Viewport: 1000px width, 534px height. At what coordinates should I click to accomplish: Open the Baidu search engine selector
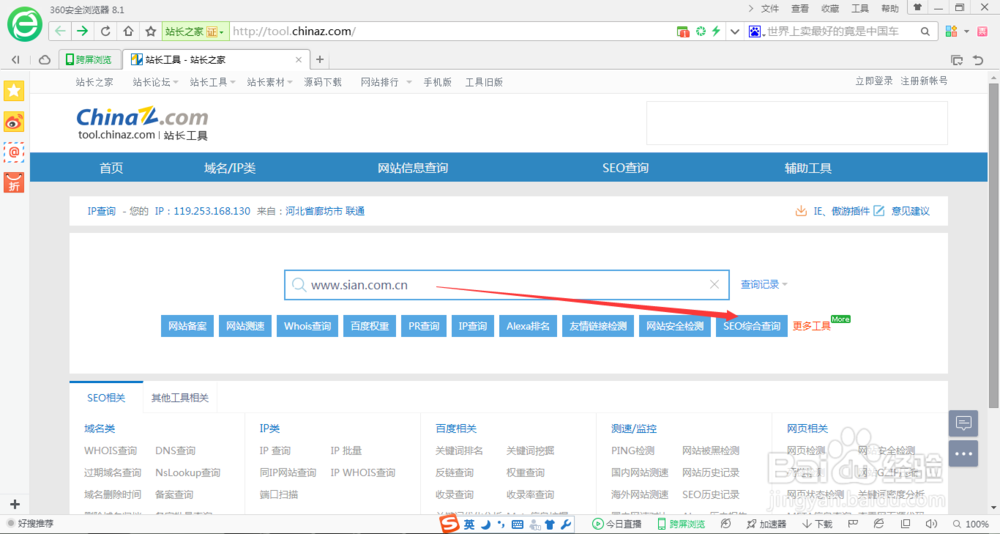pos(755,31)
